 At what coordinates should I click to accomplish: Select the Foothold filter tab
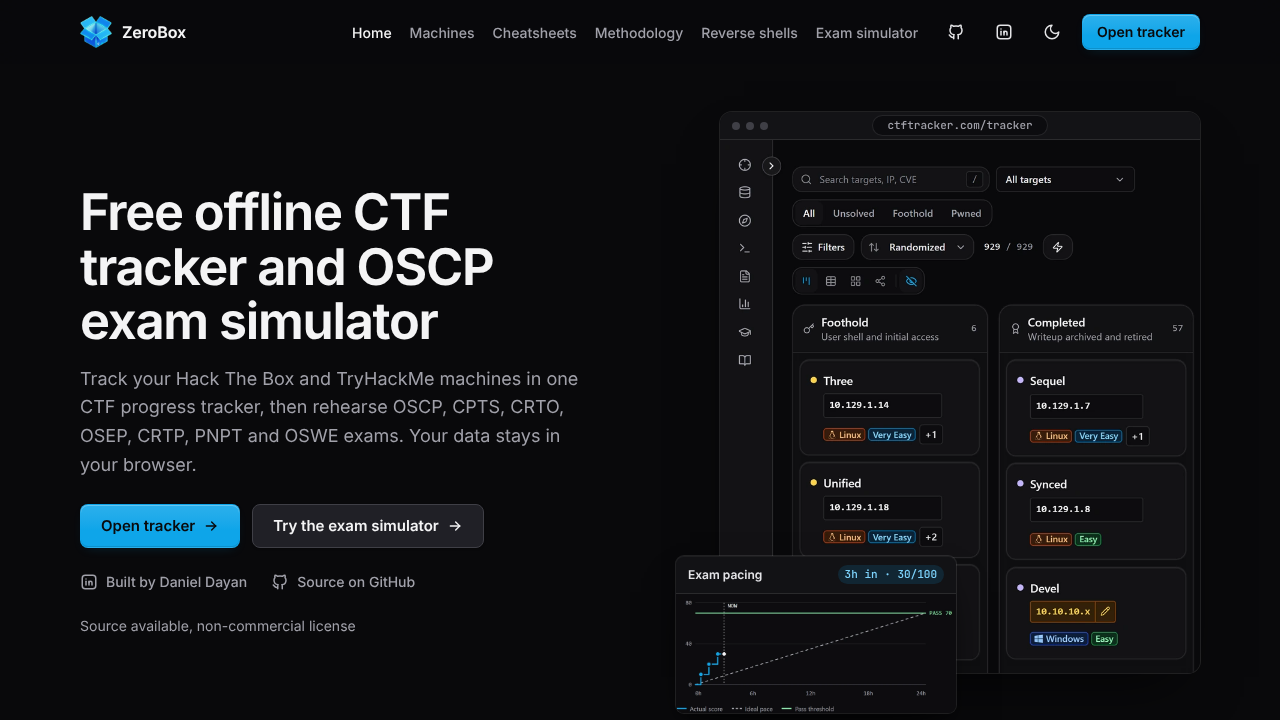click(x=913, y=213)
